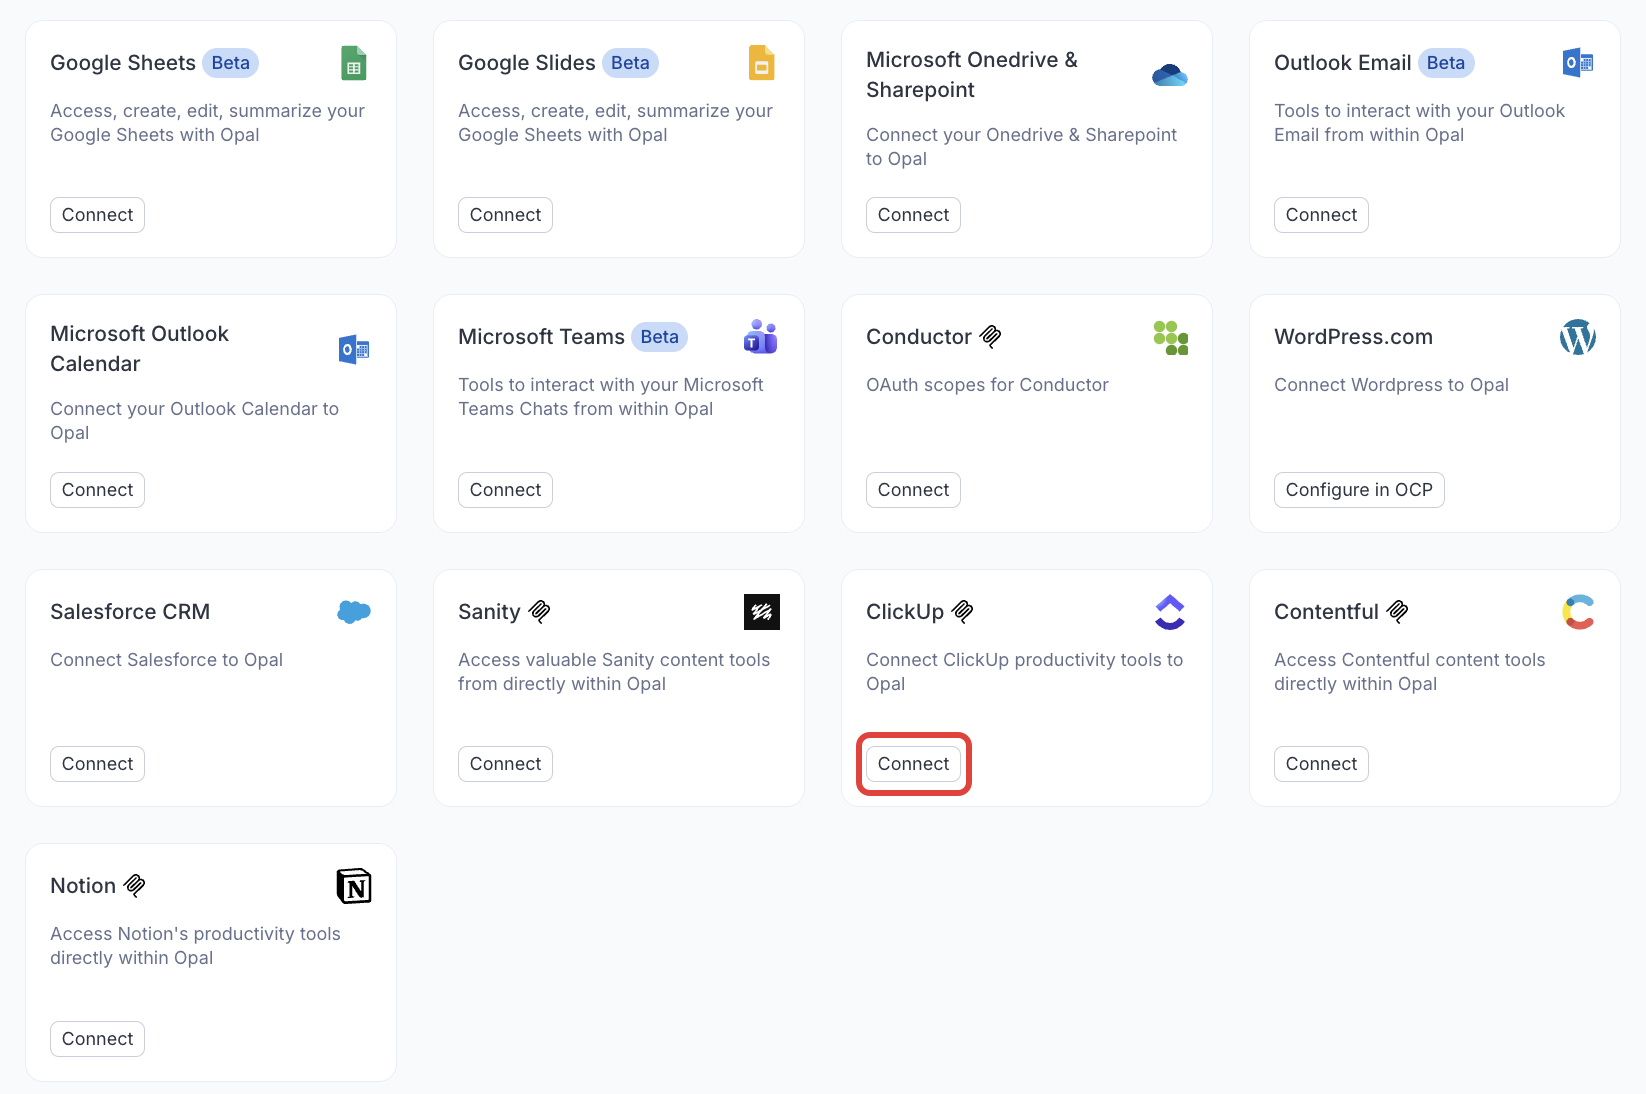Viewport: 1646px width, 1094px height.
Task: Click "Connect Salesforce to Opal" description
Action: (x=166, y=660)
